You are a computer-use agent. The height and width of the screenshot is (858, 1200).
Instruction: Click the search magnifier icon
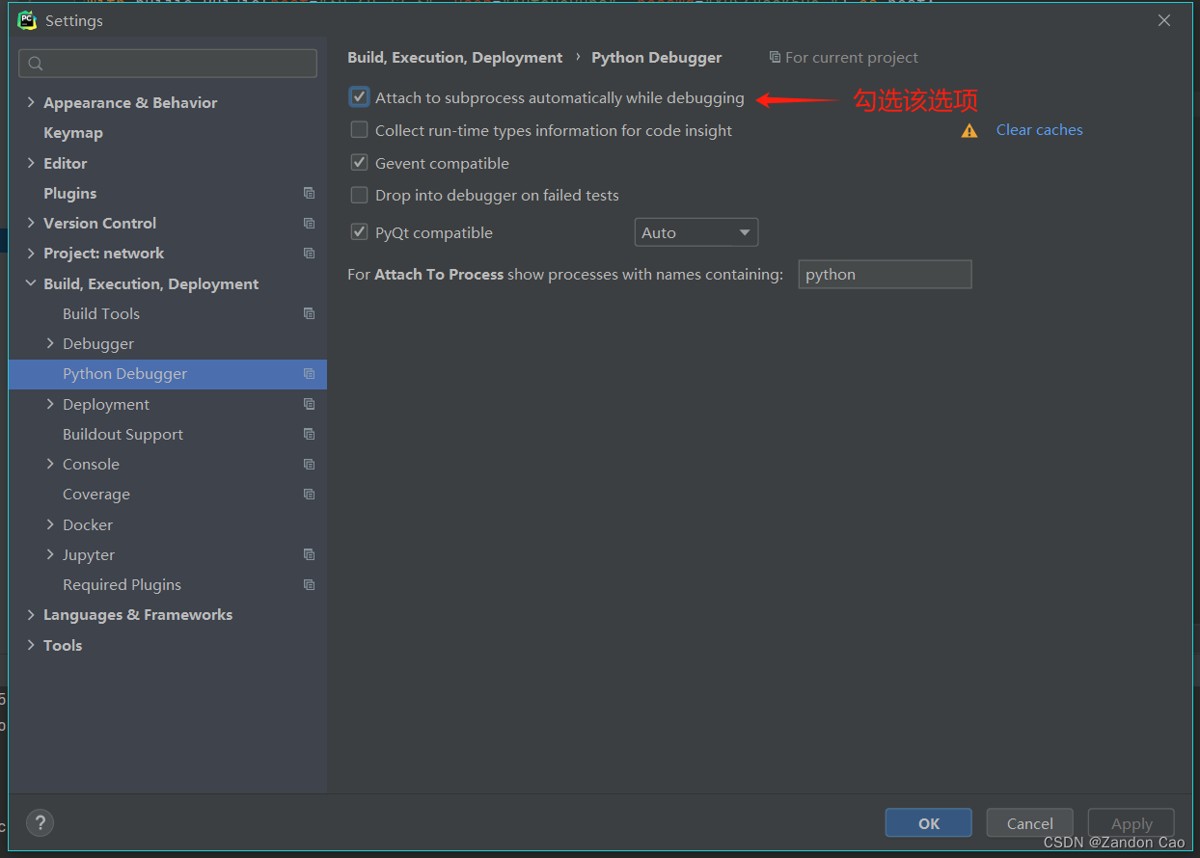36,64
